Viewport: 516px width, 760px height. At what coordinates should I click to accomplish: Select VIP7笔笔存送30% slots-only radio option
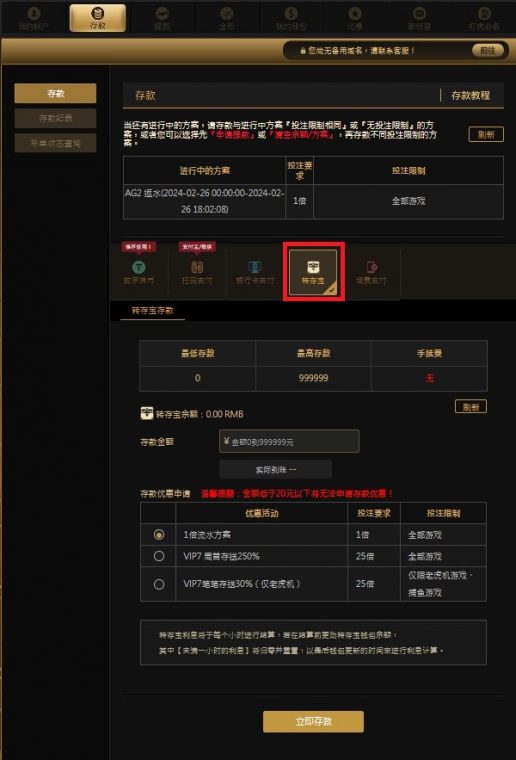pos(158,584)
